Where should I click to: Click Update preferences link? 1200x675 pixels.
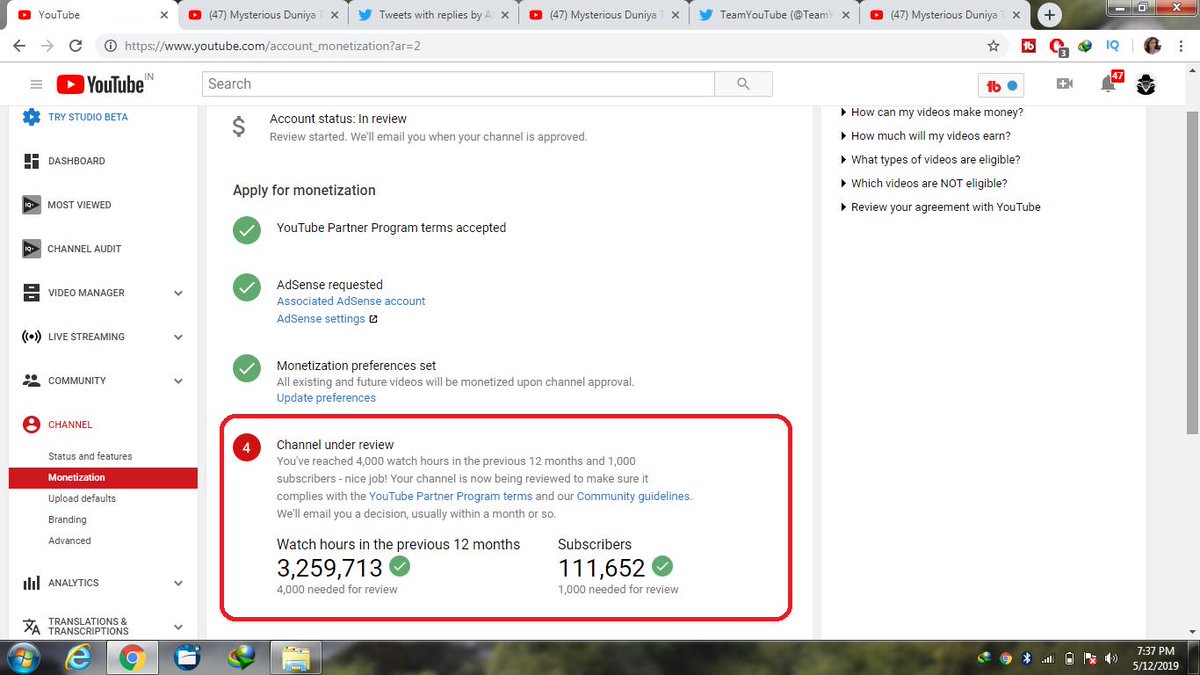tap(326, 398)
